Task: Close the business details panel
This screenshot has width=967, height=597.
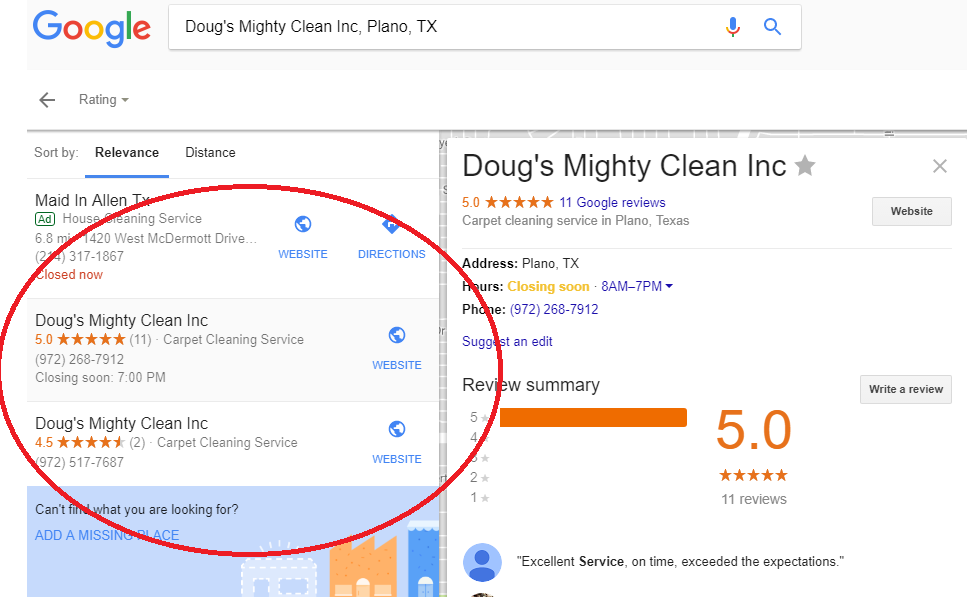Action: [939, 166]
